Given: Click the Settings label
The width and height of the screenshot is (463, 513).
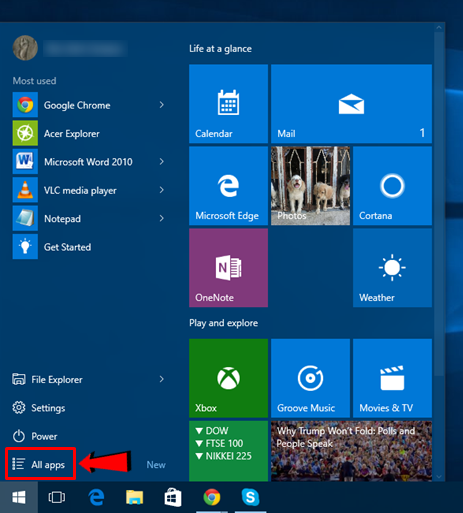Looking at the screenshot, I should point(48,408).
